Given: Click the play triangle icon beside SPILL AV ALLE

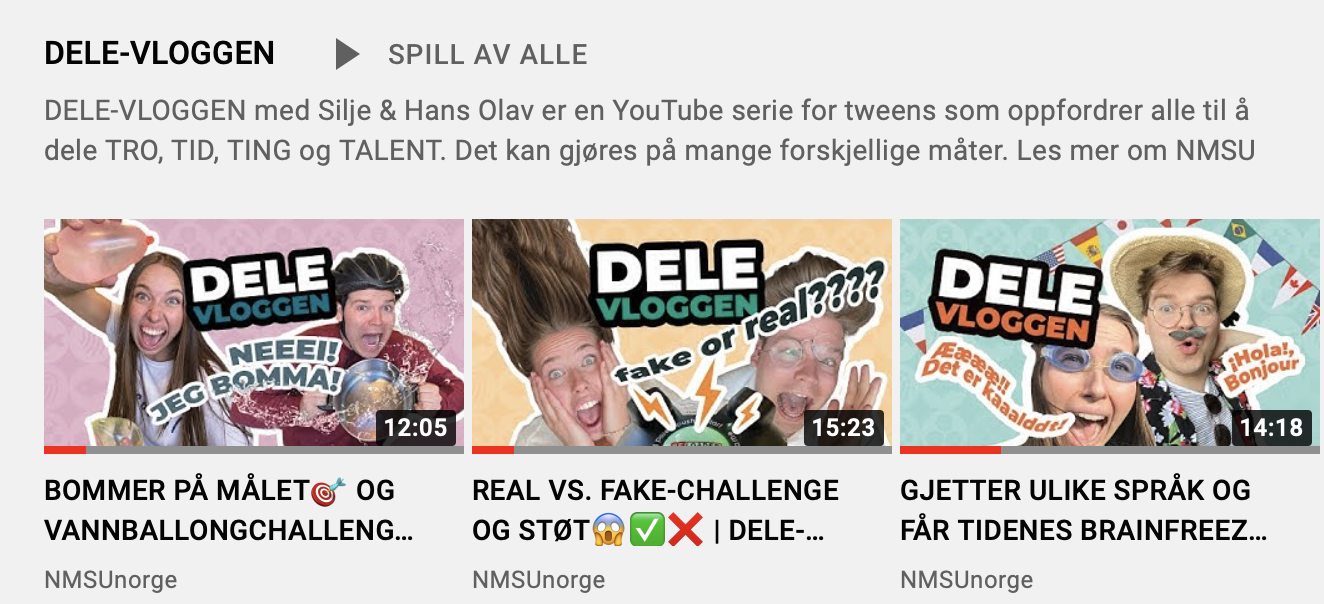Looking at the screenshot, I should 347,54.
